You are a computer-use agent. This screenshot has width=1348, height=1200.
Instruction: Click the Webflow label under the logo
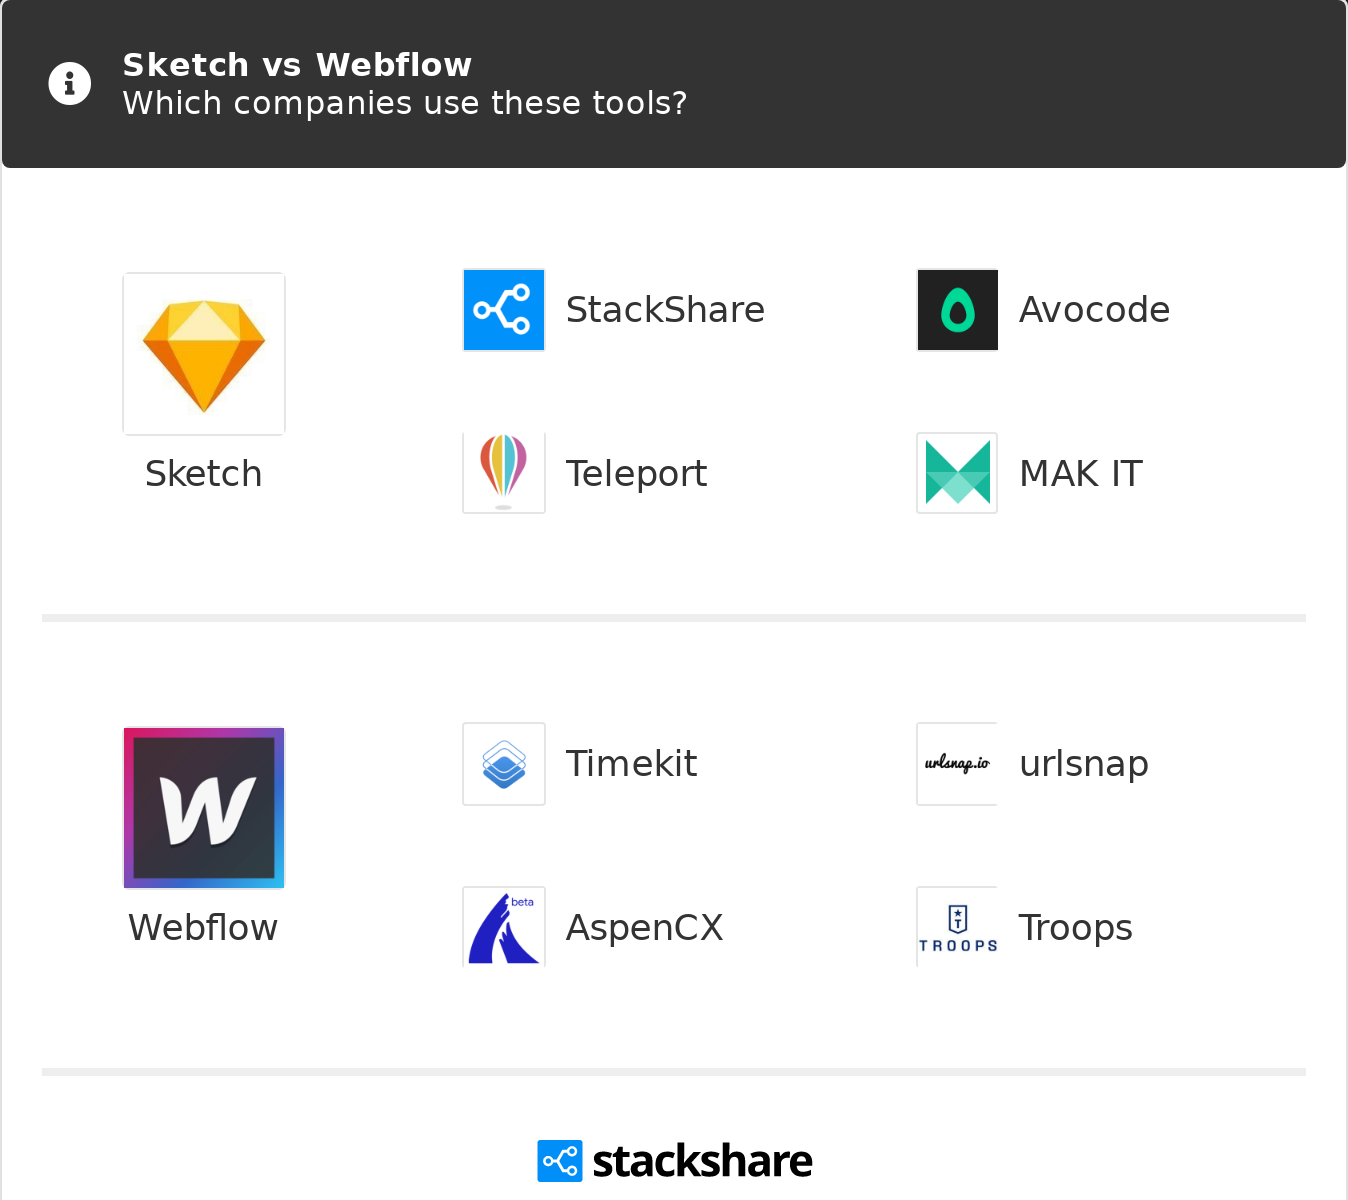204,928
